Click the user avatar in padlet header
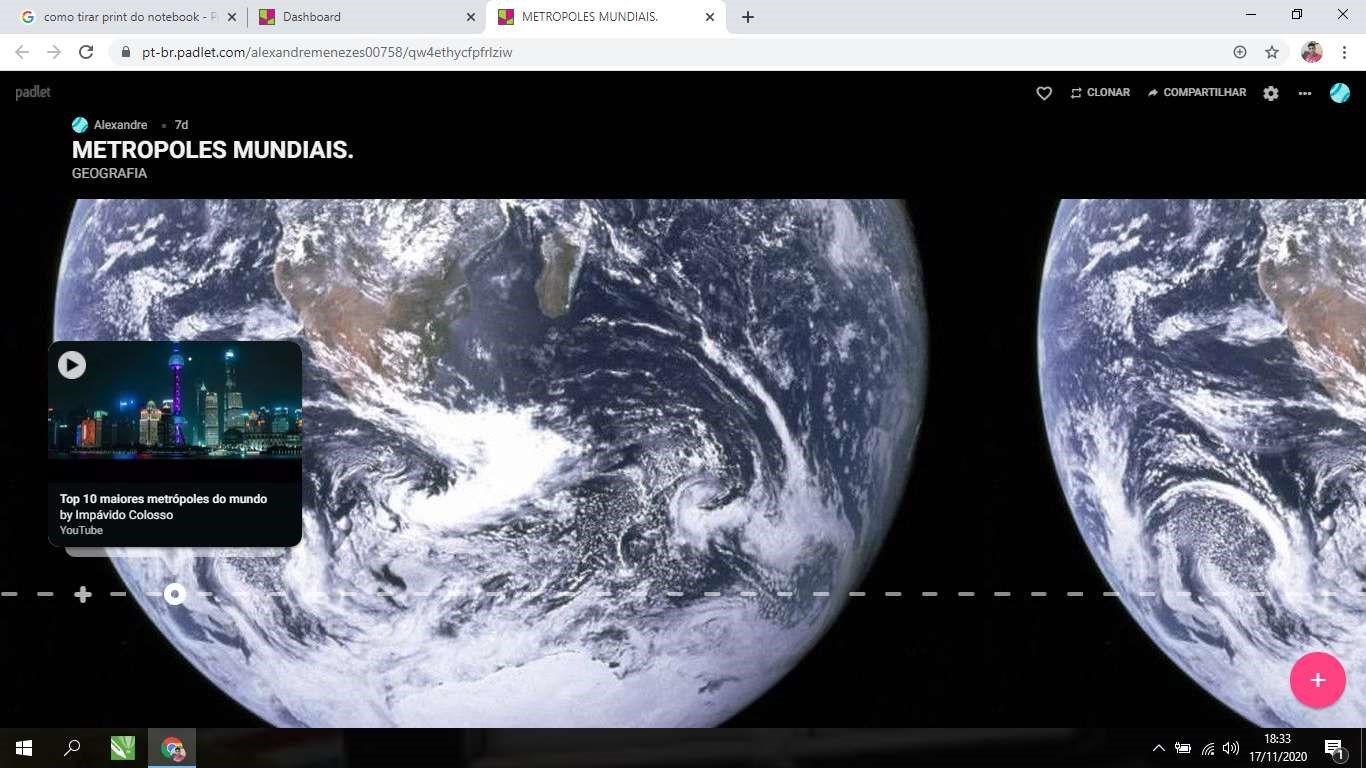1366x768 pixels. pyautogui.click(x=1340, y=93)
